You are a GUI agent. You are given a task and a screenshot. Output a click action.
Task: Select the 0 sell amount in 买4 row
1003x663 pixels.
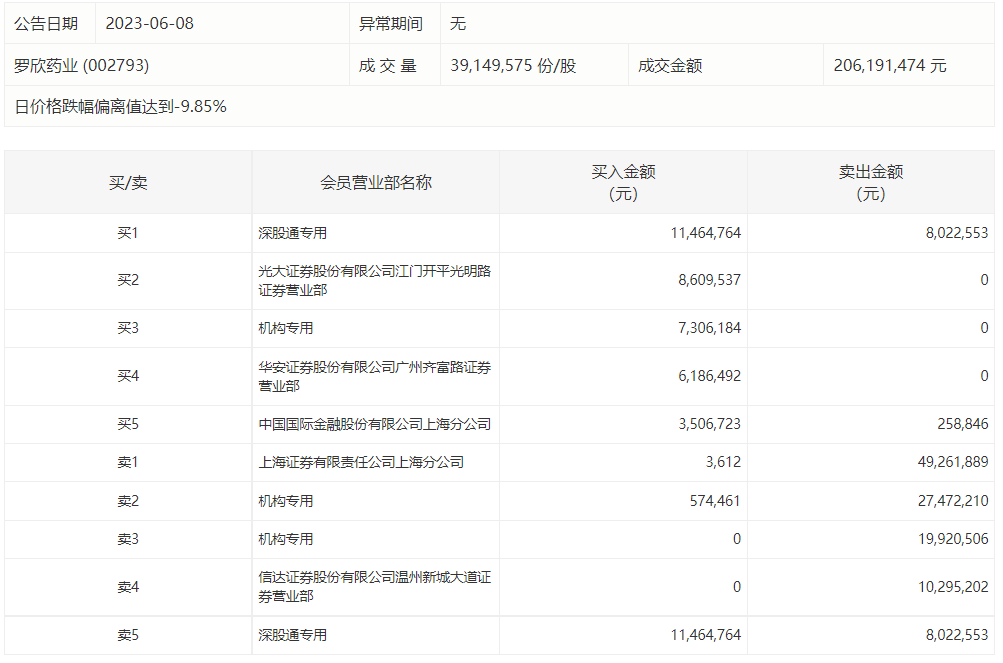tap(984, 376)
